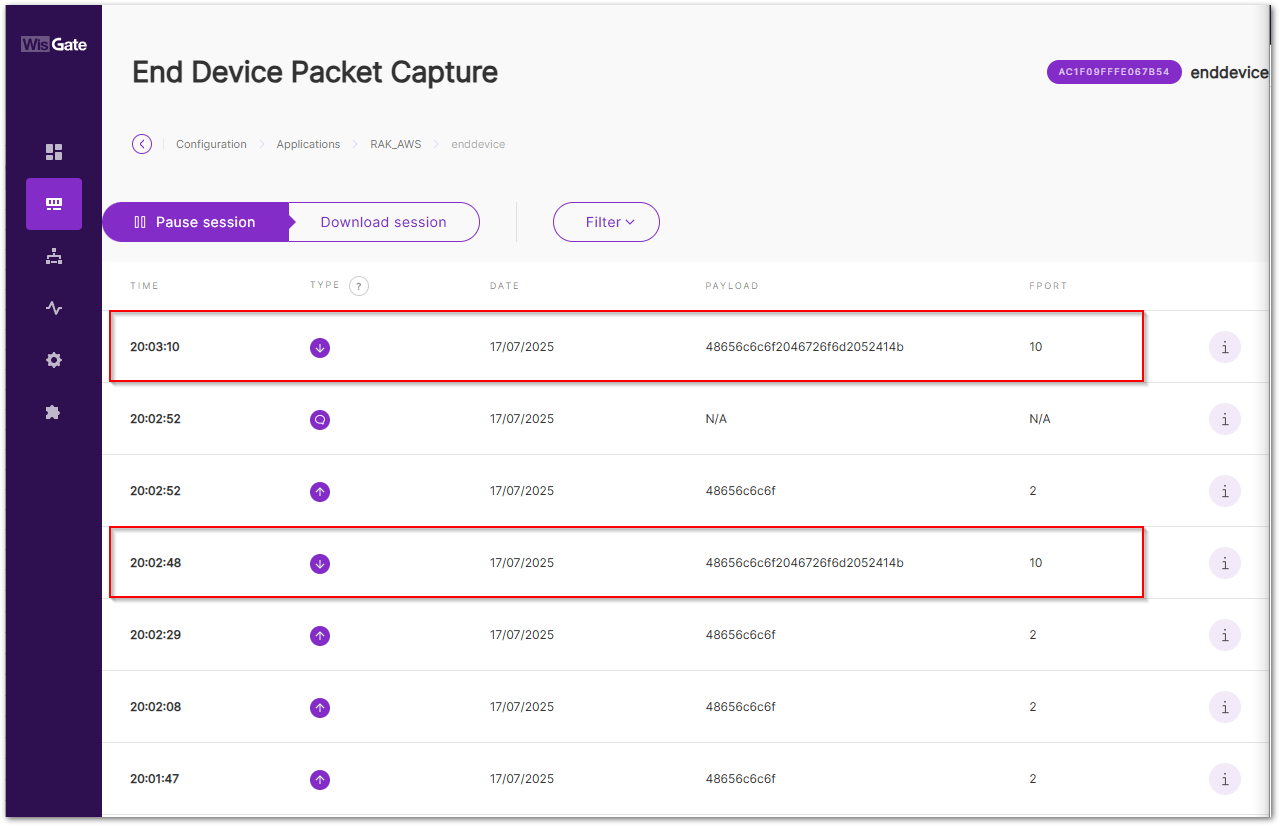Open the Filter dropdown
1280x826 pixels.
606,221
